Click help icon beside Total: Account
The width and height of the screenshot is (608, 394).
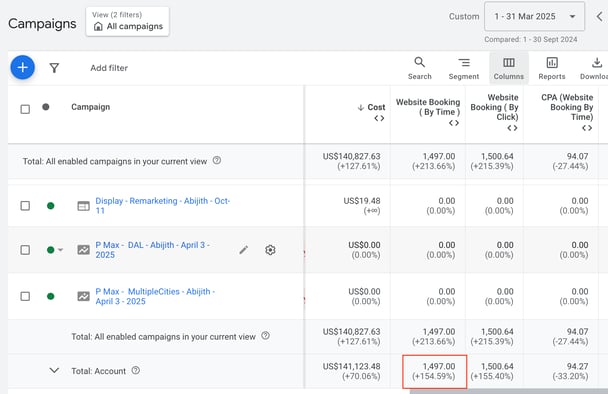point(135,370)
